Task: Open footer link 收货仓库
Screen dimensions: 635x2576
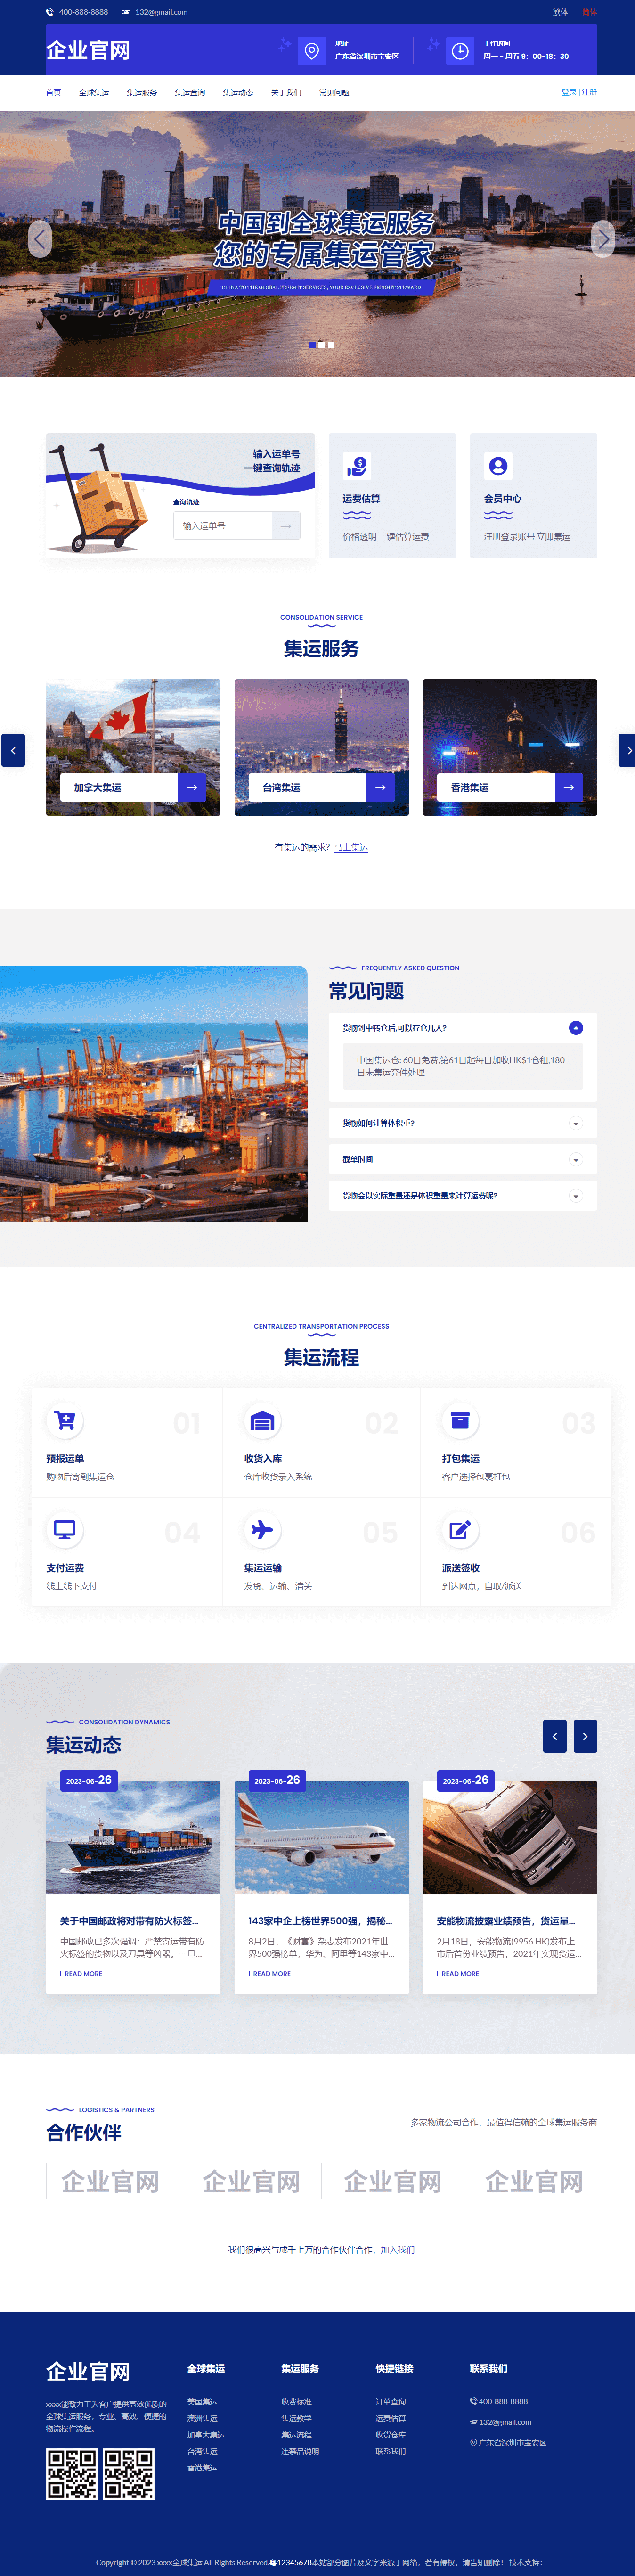Action: pos(391,2434)
